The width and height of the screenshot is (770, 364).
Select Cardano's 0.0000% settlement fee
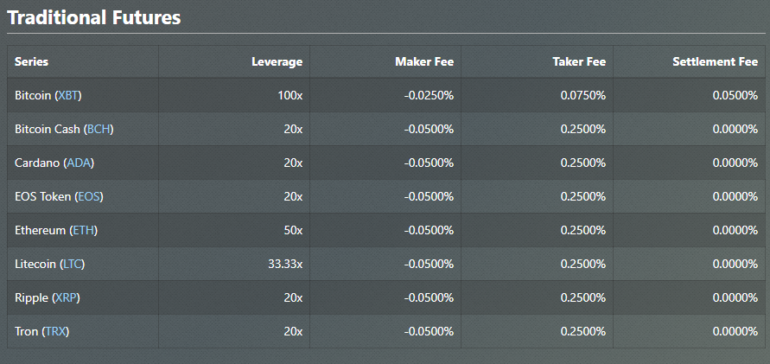click(735, 163)
